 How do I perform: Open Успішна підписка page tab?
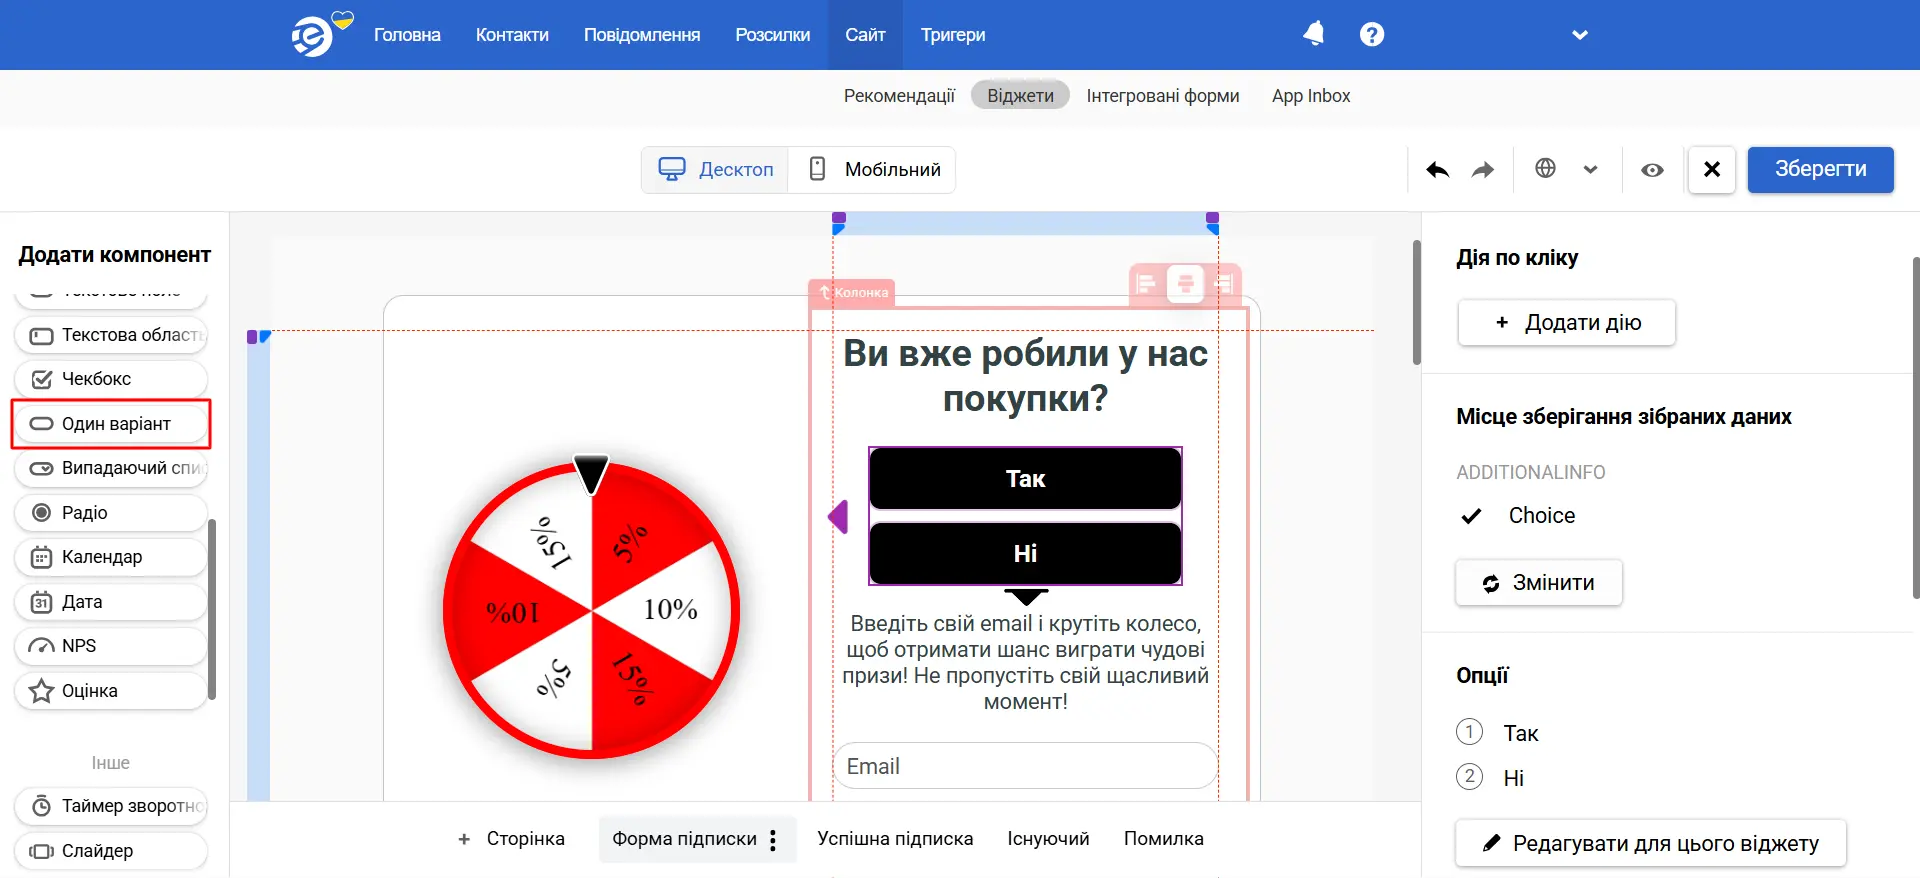tap(895, 839)
